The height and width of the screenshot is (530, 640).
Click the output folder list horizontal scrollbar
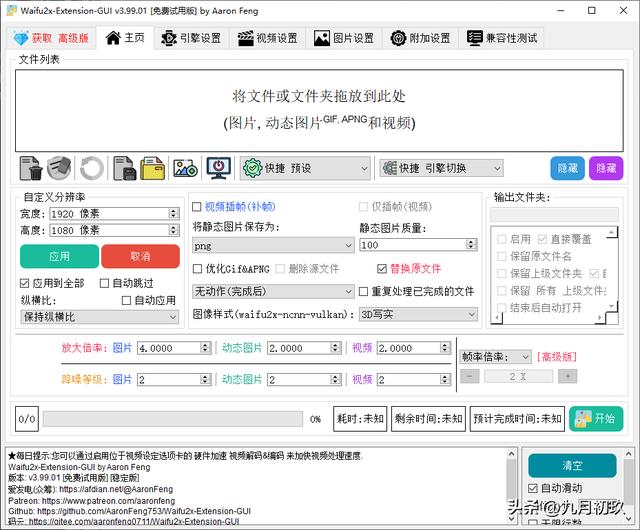click(x=548, y=317)
